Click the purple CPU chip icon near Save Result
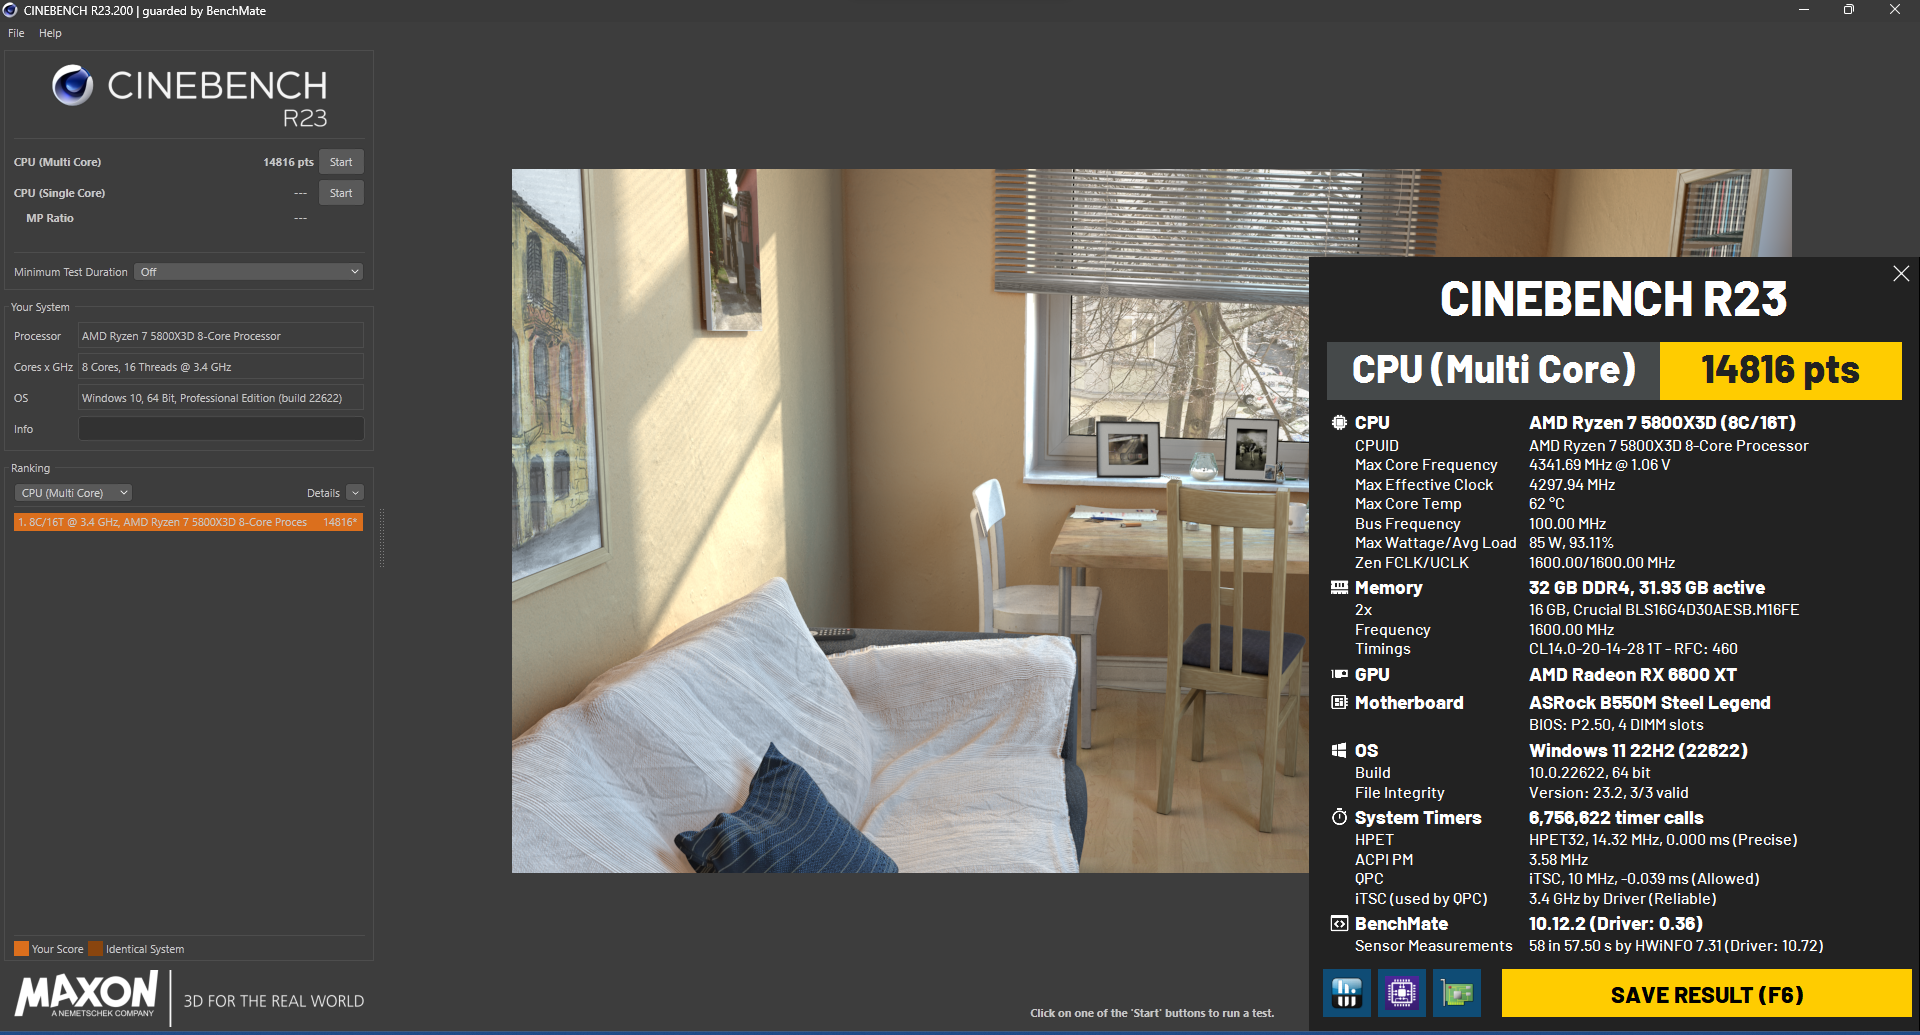 [1401, 993]
